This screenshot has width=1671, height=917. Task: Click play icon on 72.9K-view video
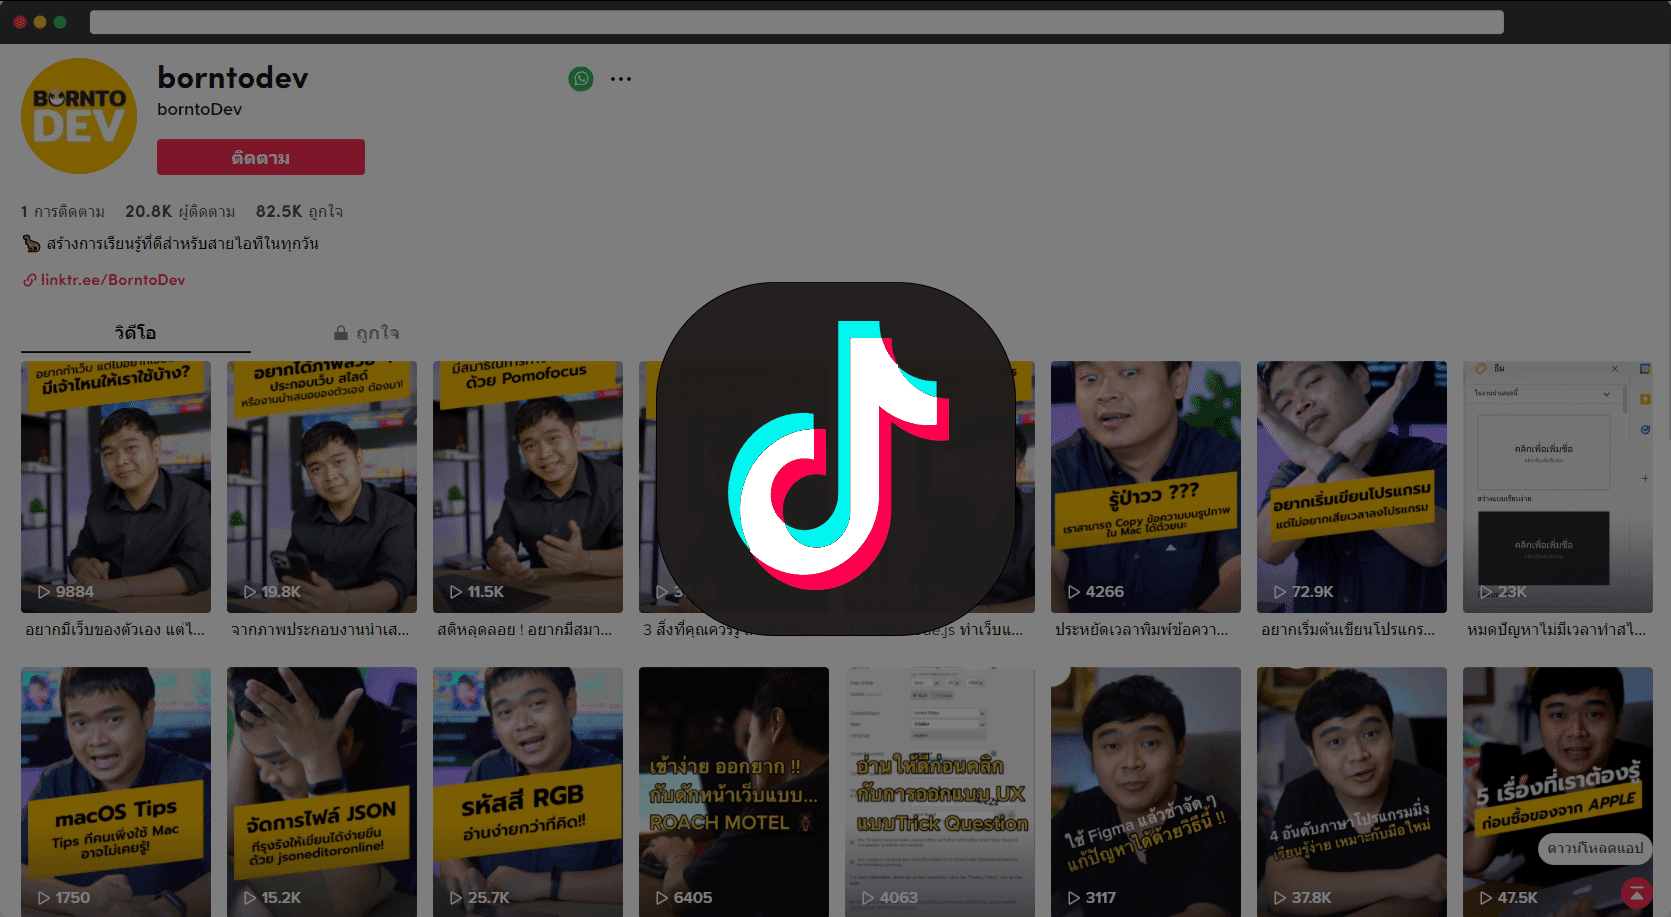coord(1280,592)
